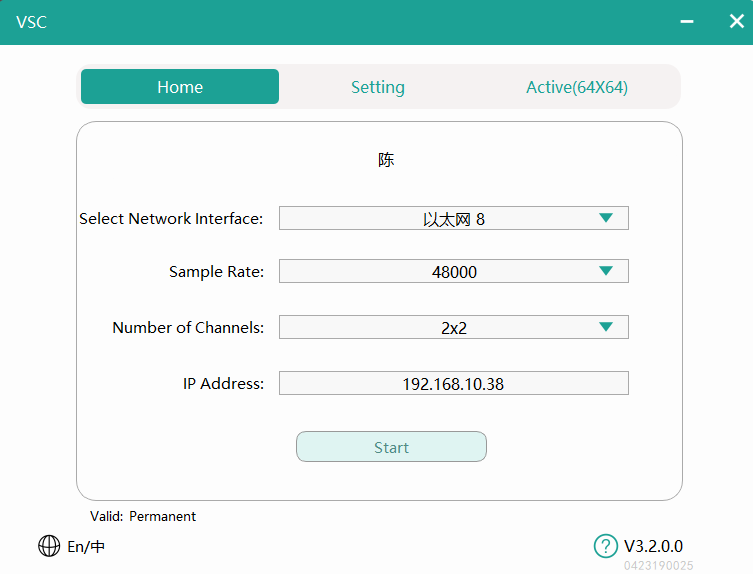
Task: Click the Valid: Permanent license text
Action: (x=143, y=516)
